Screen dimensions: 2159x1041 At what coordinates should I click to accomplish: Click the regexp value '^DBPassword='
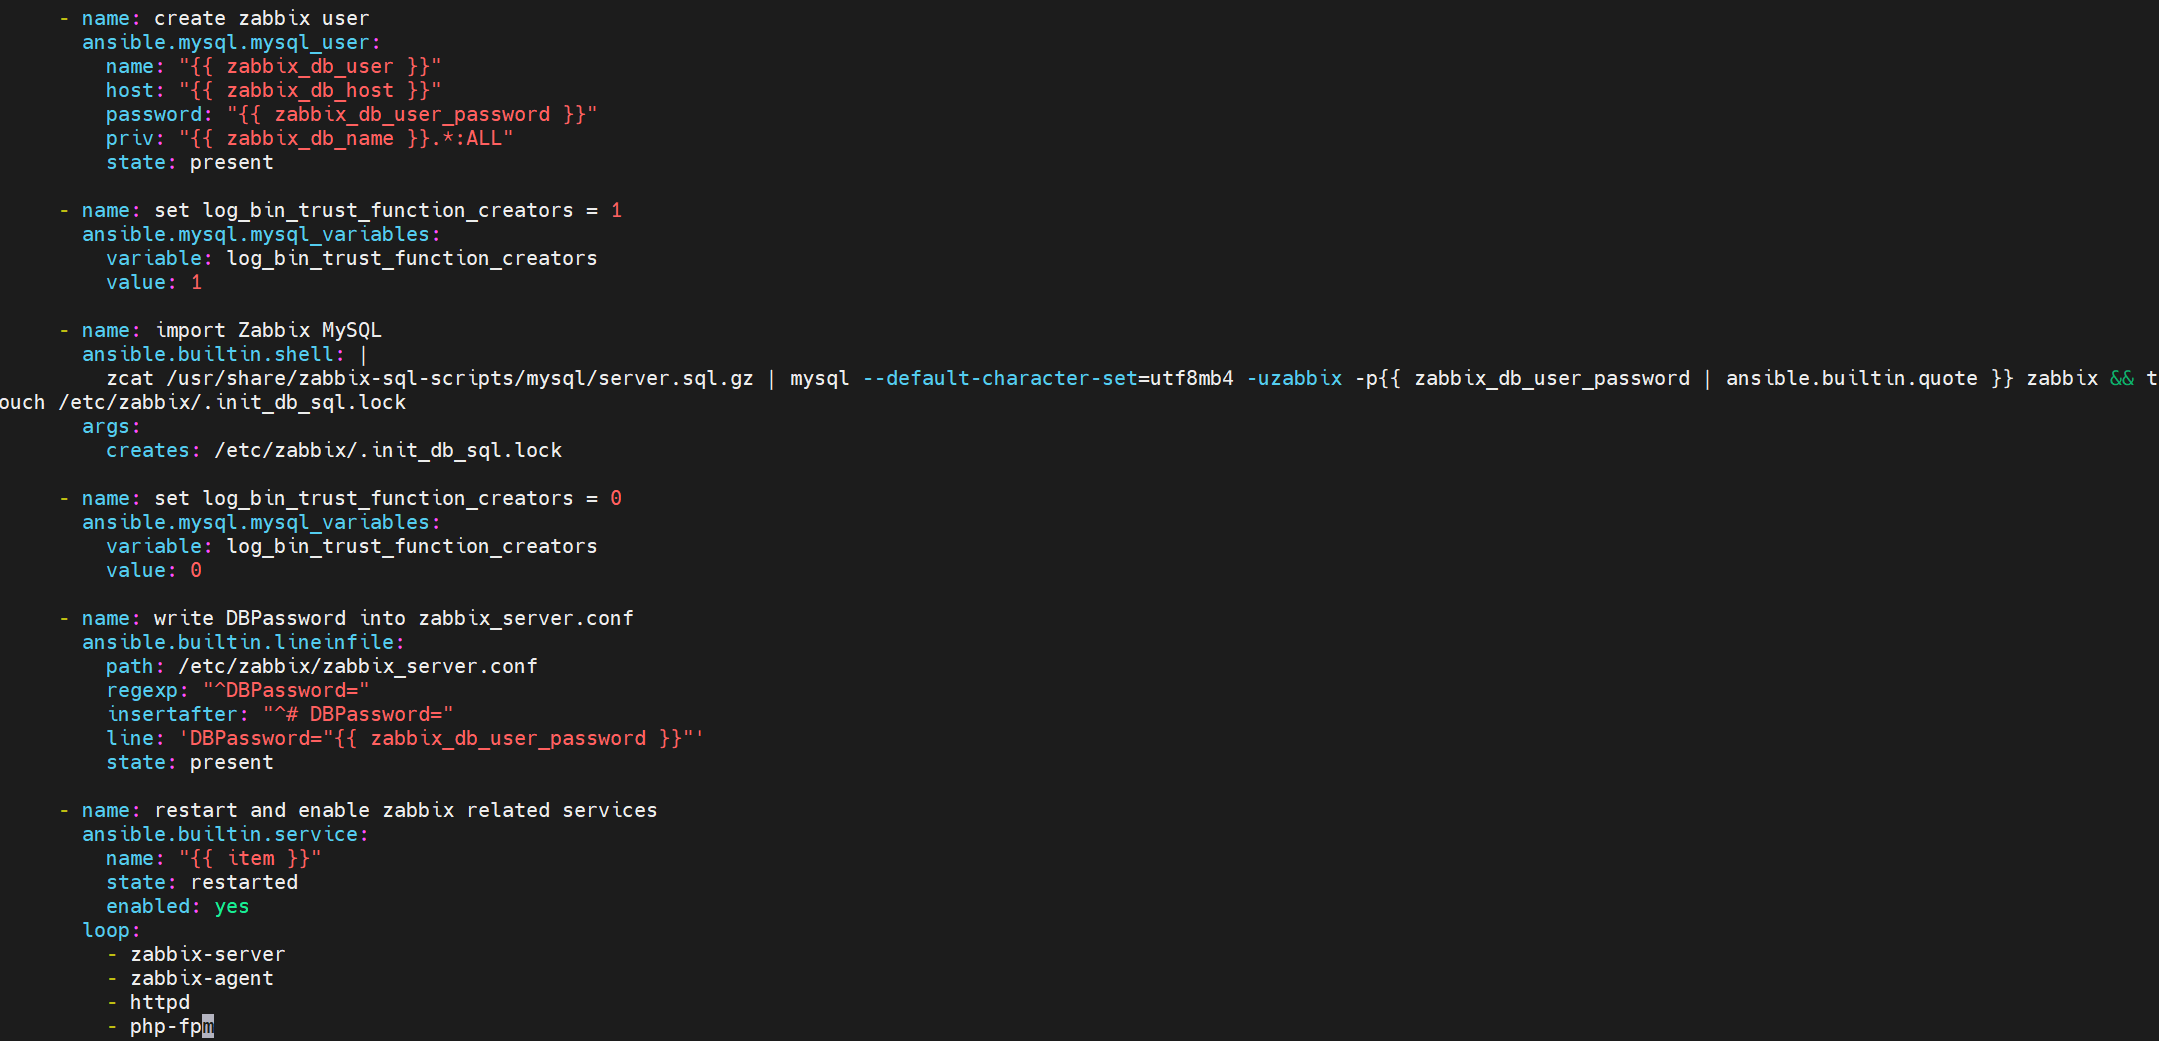(x=286, y=690)
